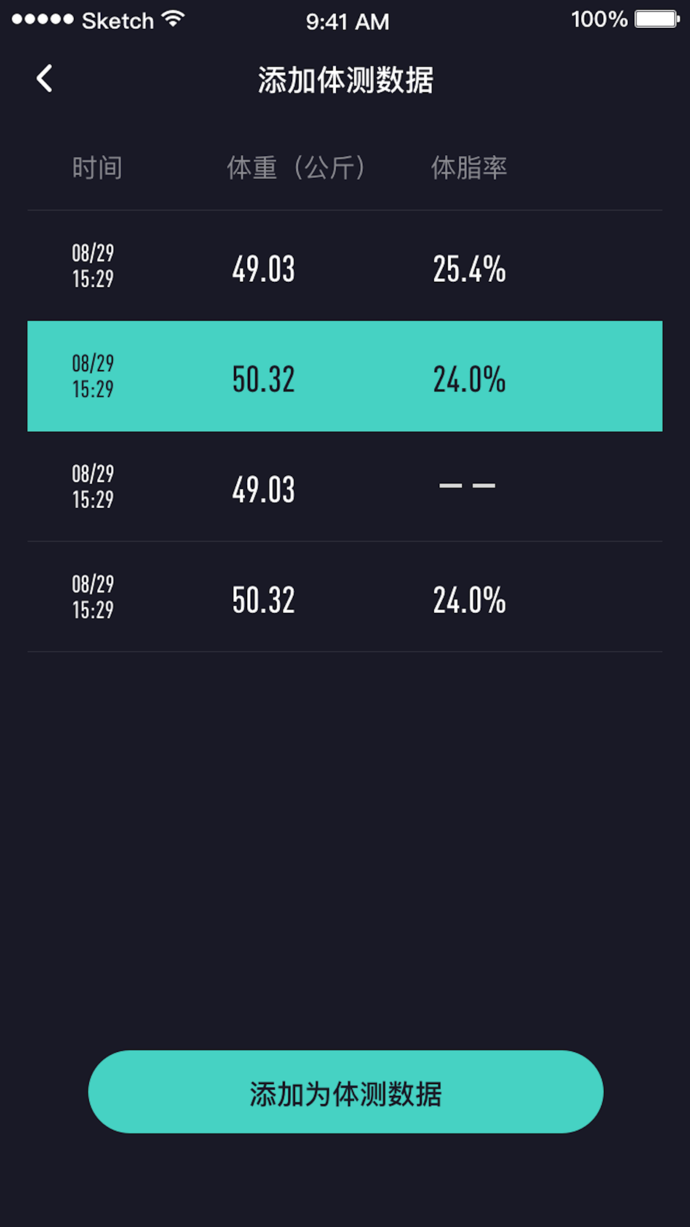Tap the back arrow icon
The image size is (690, 1227).
44,79
